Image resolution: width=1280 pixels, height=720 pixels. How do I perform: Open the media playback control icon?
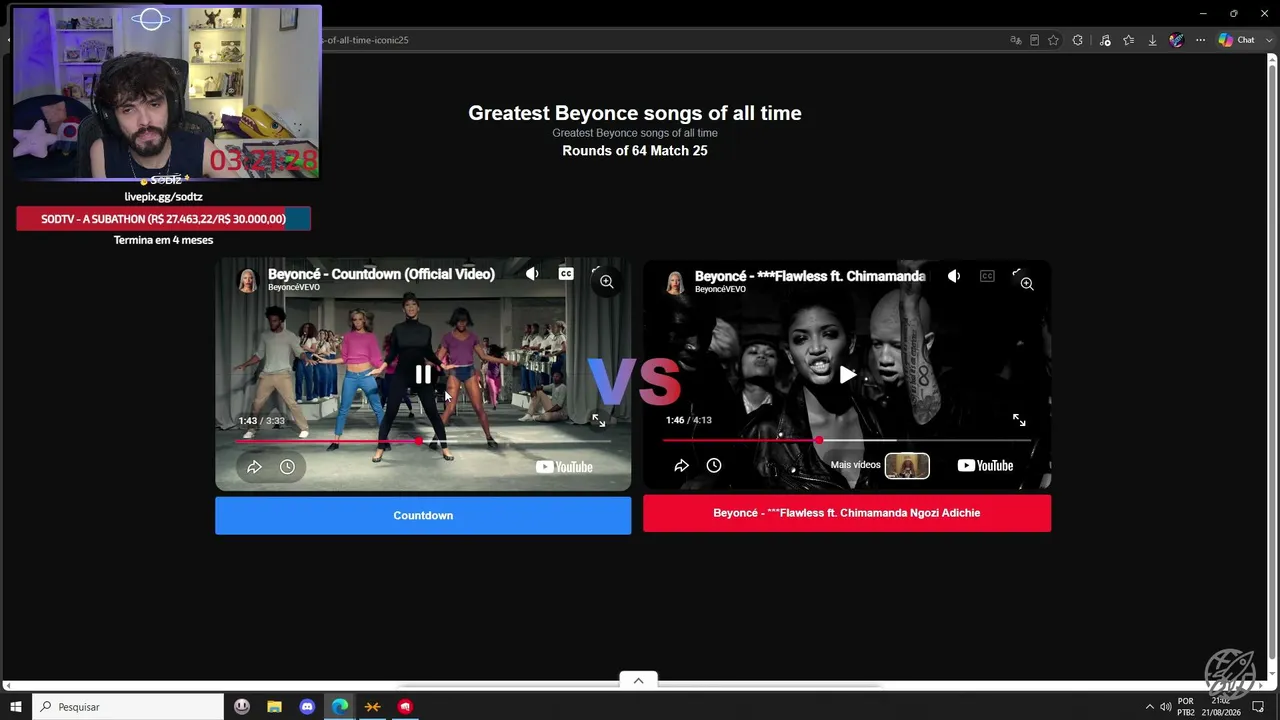tap(1105, 40)
